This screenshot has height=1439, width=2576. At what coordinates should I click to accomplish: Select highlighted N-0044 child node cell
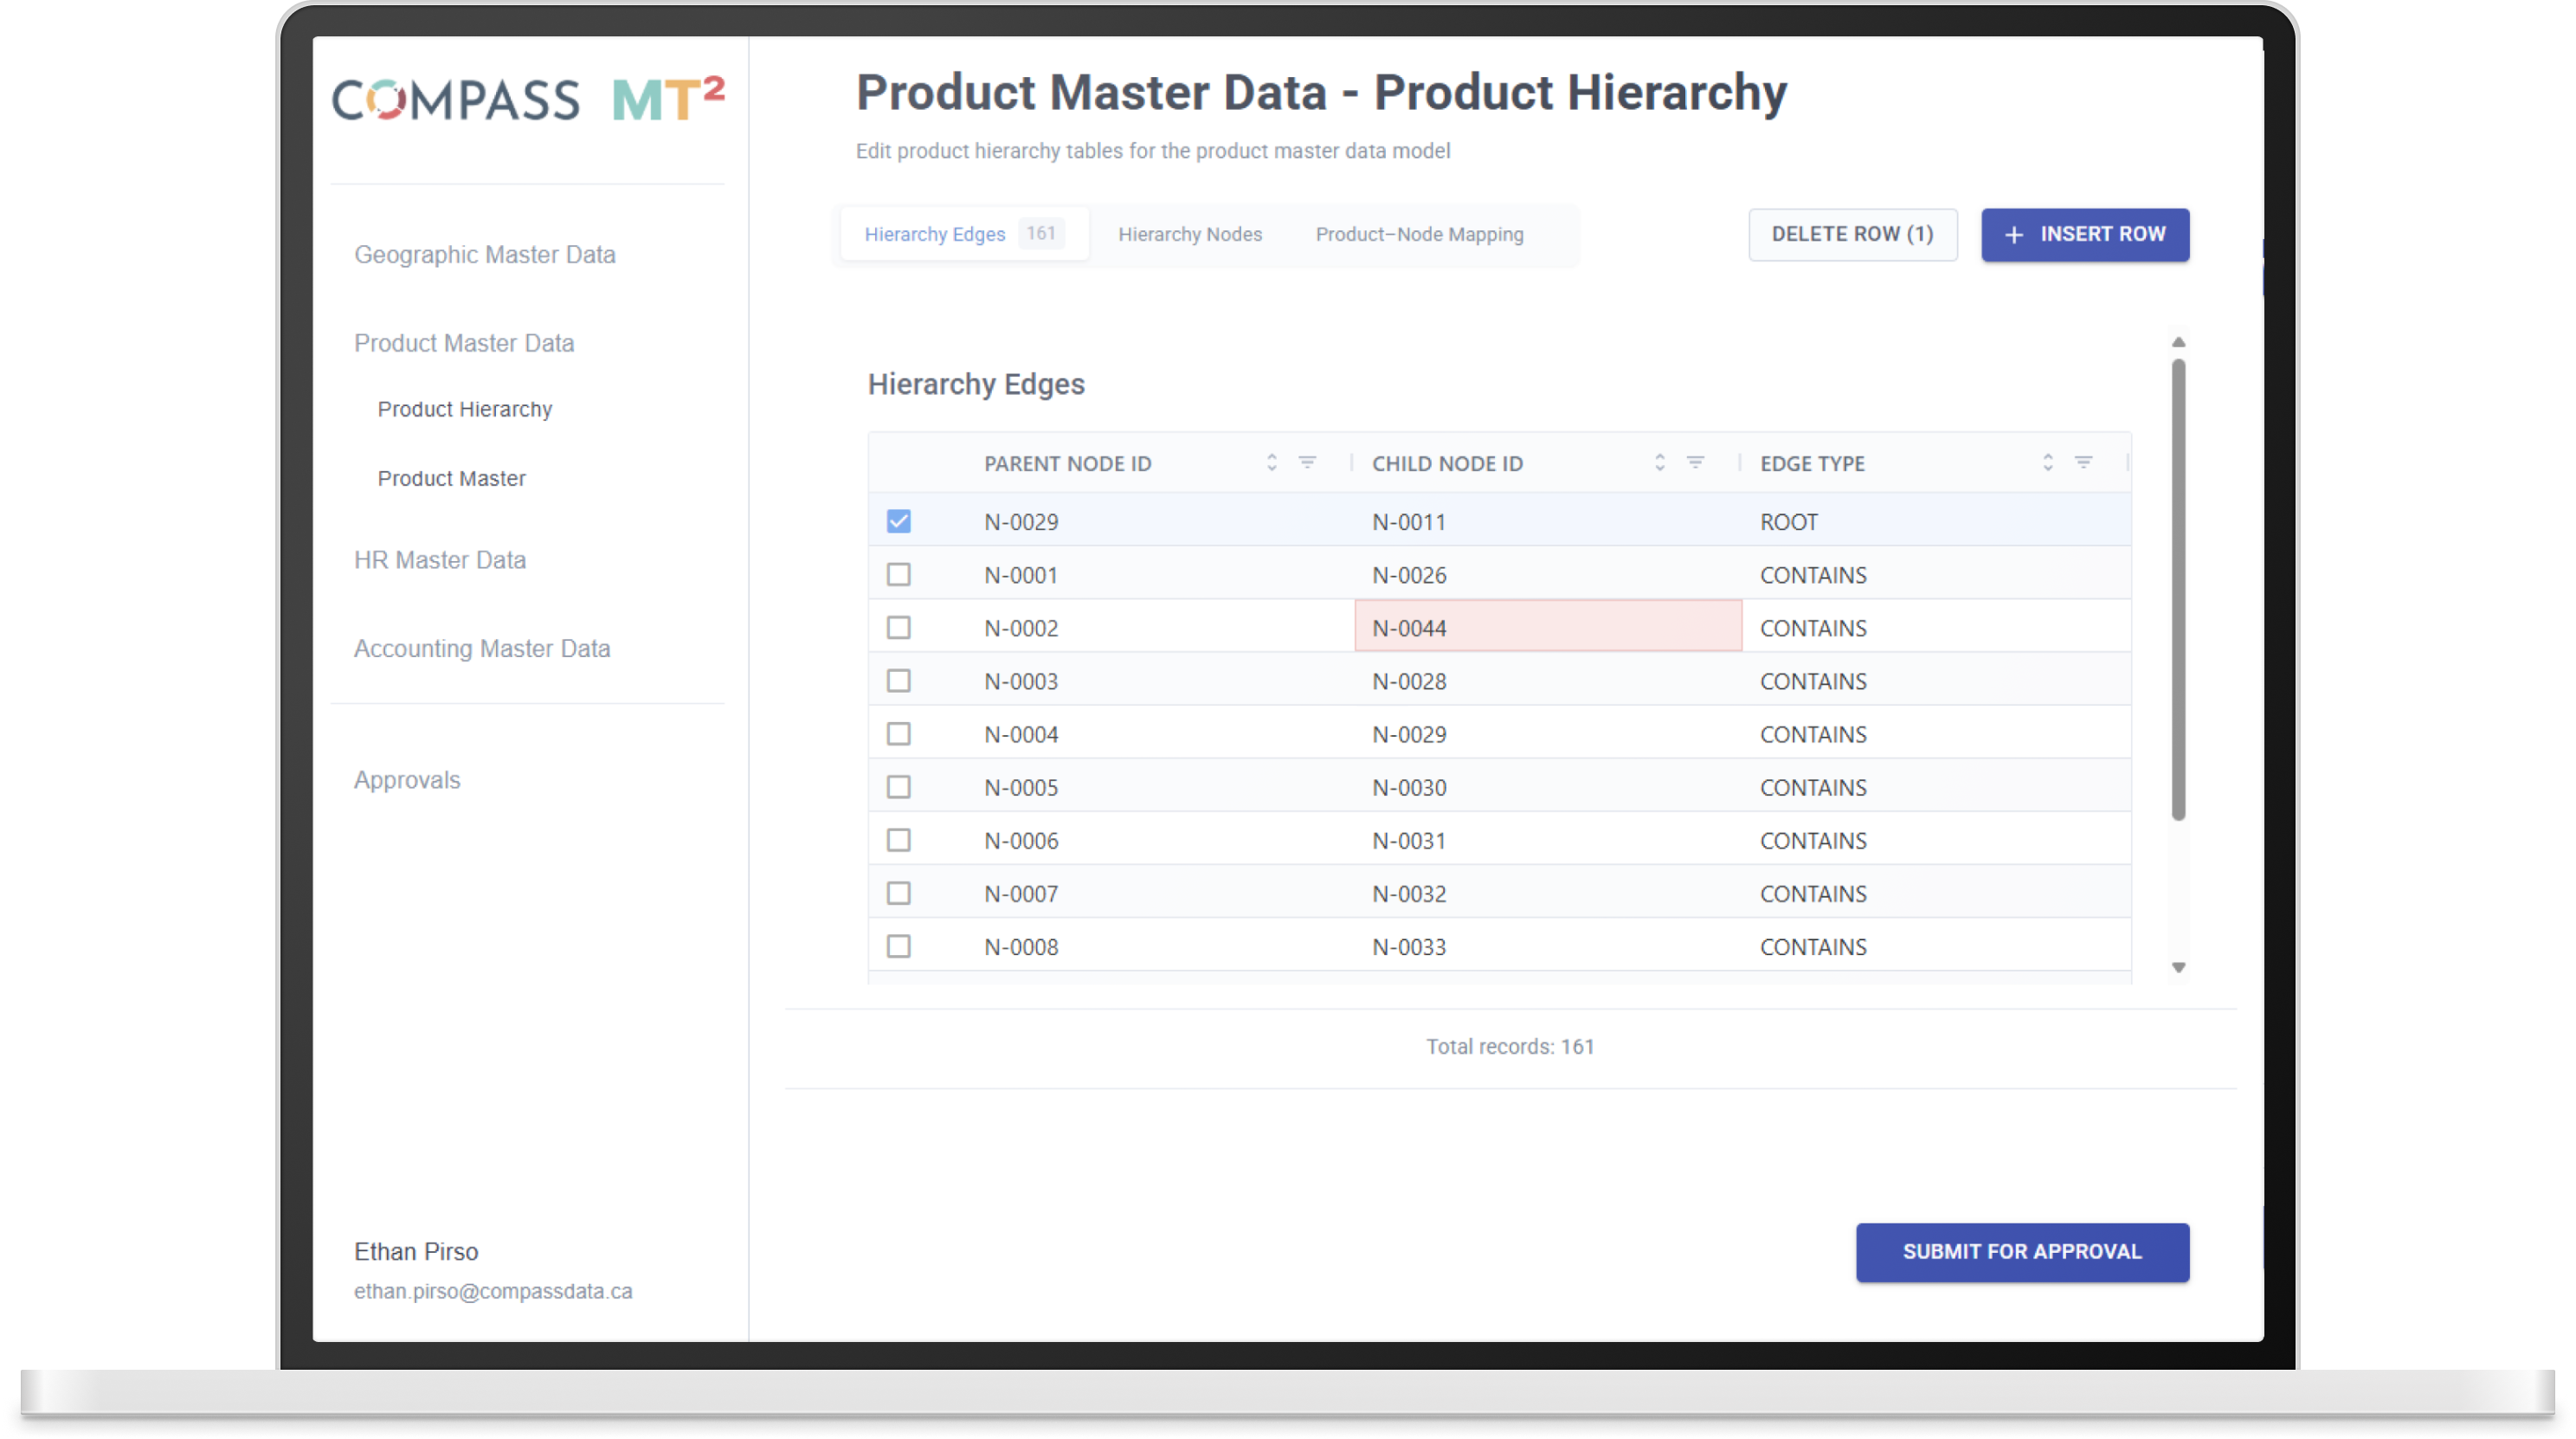pos(1547,627)
